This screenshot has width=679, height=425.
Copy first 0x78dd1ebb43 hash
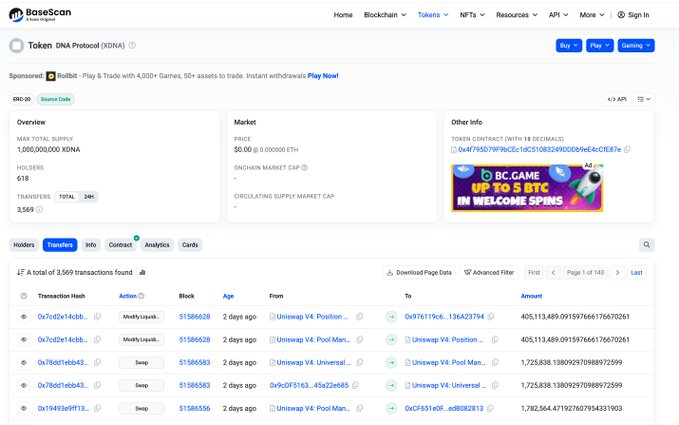tap(97, 362)
